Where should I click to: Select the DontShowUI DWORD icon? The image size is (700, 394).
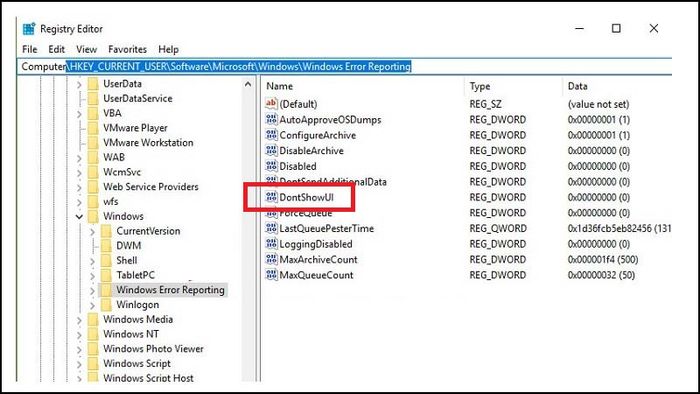pyautogui.click(x=271, y=197)
